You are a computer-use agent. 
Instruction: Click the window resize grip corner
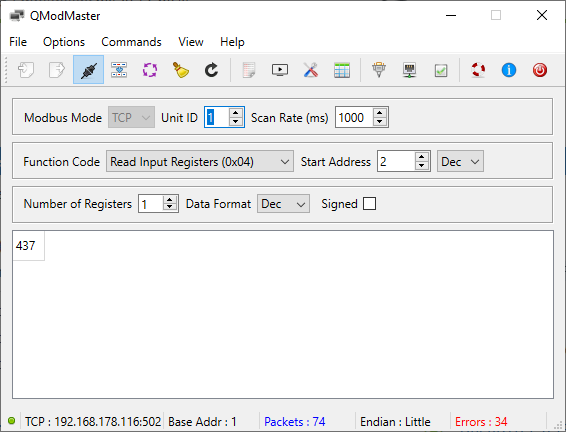click(559, 425)
